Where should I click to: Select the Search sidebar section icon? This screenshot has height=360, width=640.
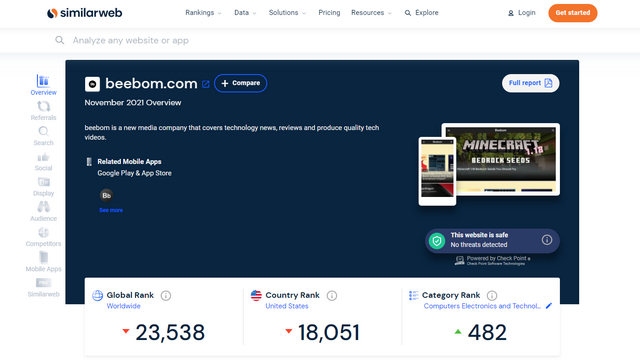coord(43,131)
